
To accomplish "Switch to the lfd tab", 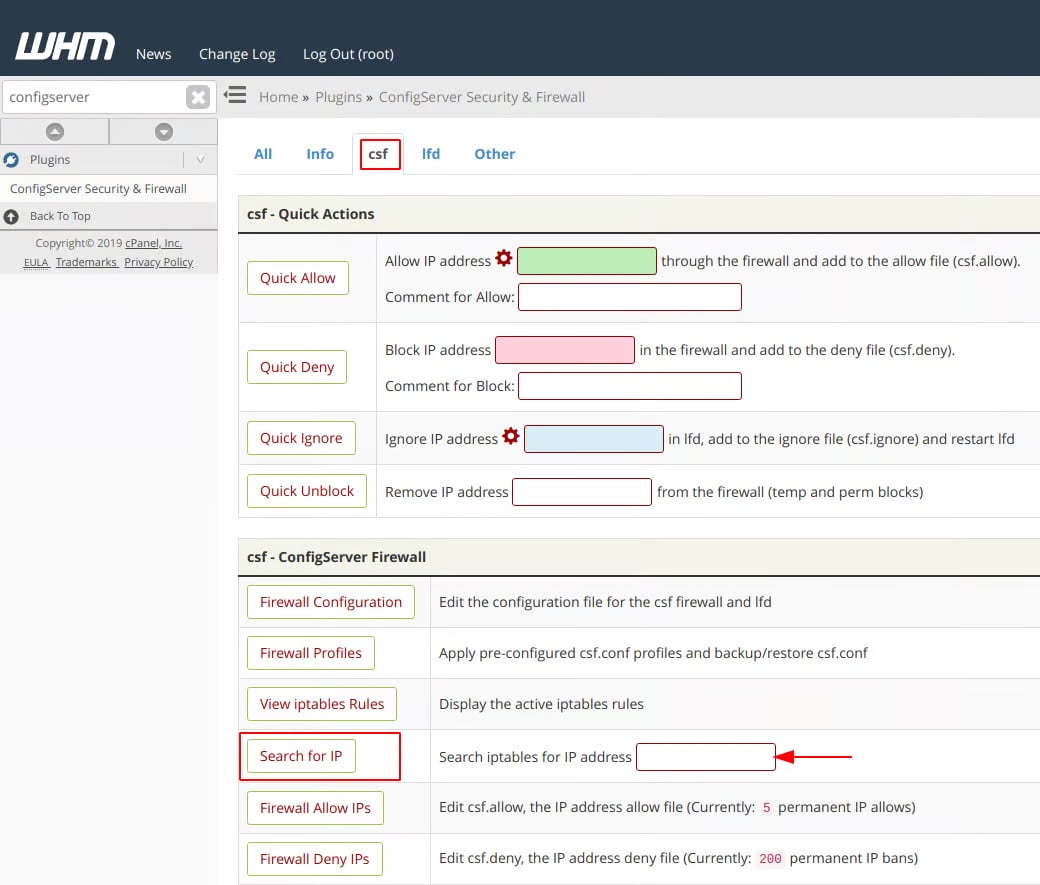I will [430, 154].
